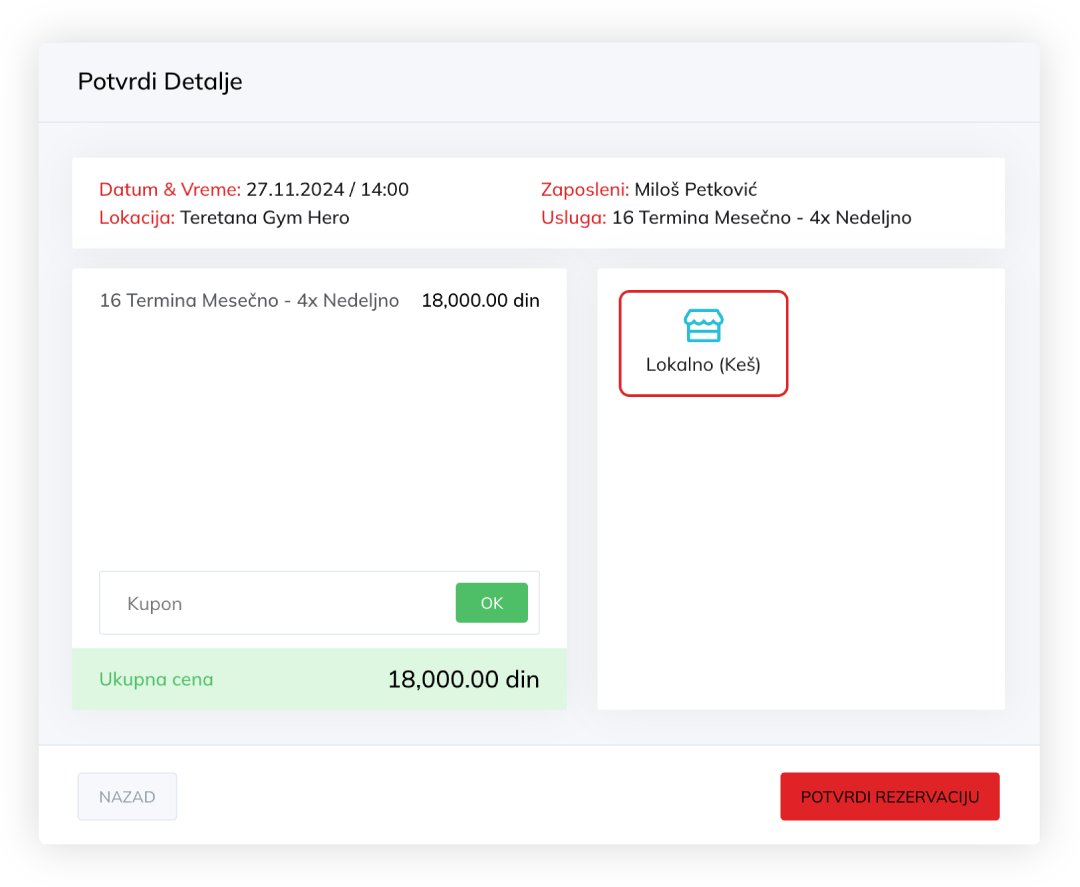The width and height of the screenshot is (1080, 887).
Task: Click the Zaposleni label
Action: (585, 189)
